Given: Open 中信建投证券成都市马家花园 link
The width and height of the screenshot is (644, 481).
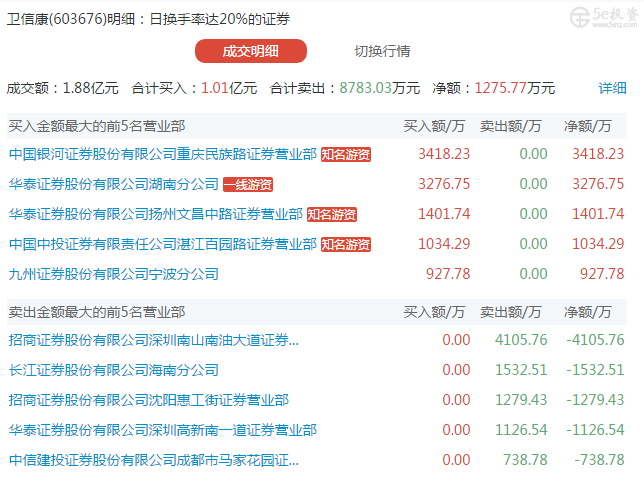Looking at the screenshot, I should (154, 460).
